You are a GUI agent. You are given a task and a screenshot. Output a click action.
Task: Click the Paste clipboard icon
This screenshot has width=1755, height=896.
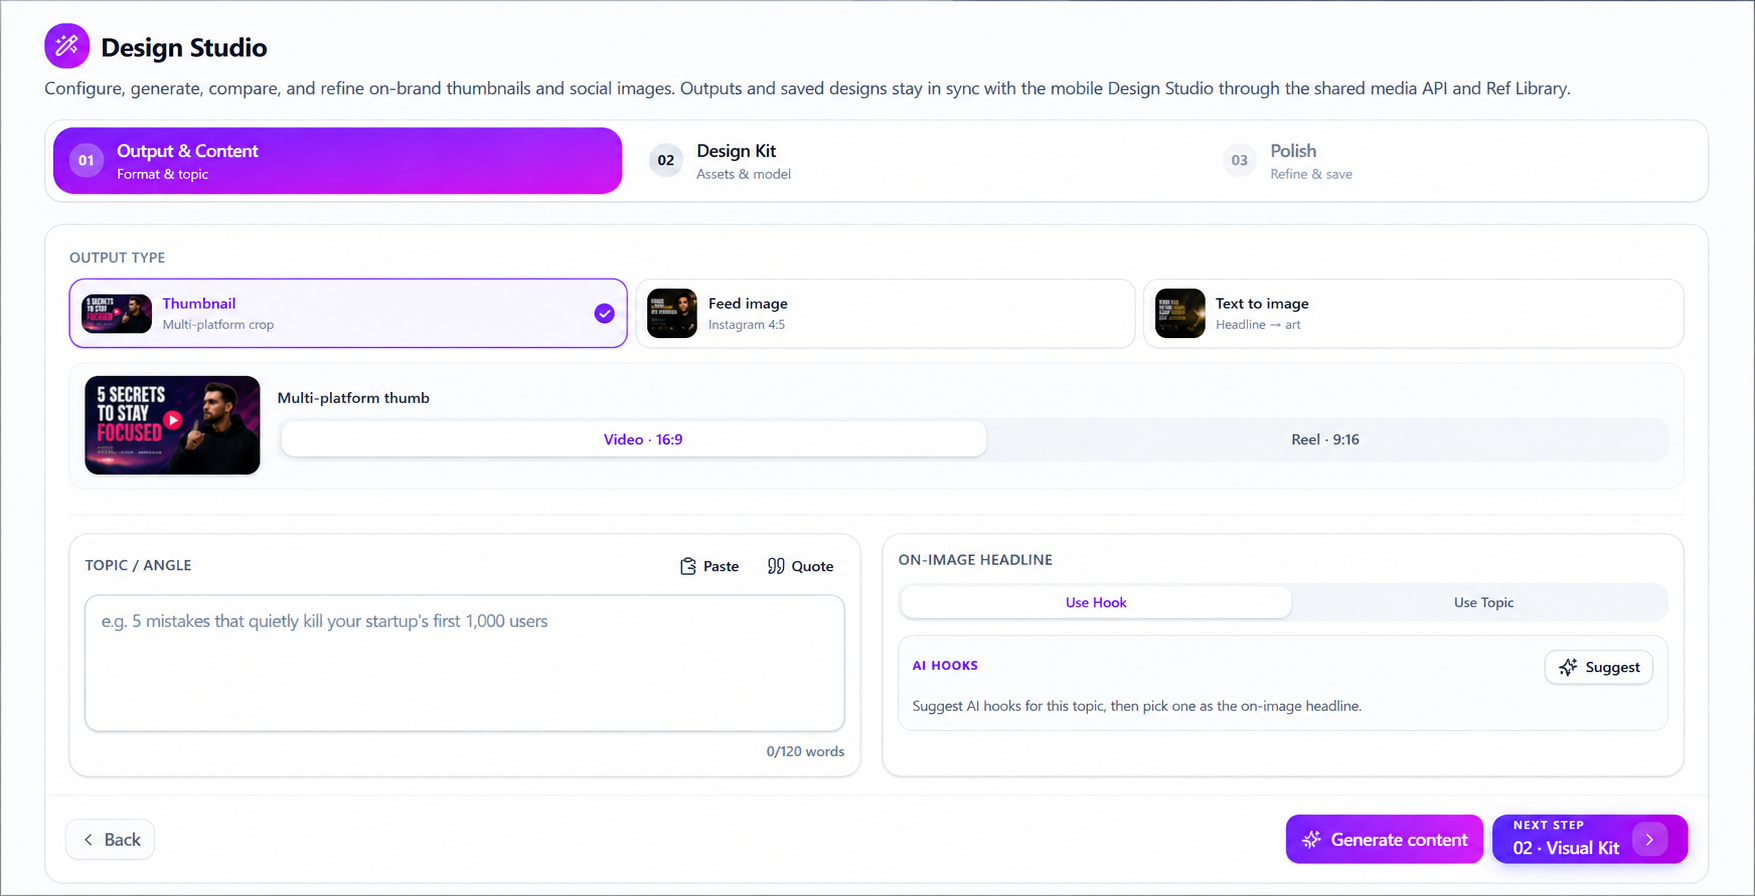tap(688, 566)
